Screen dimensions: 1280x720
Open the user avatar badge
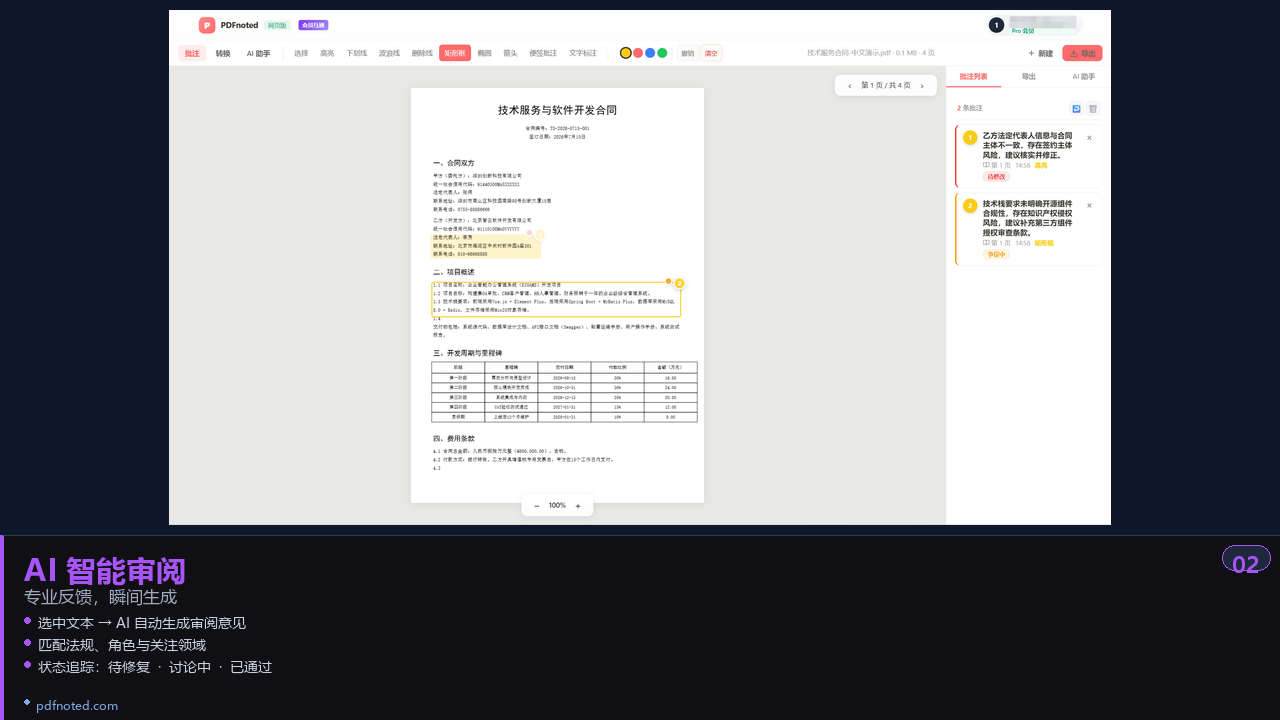tap(996, 25)
